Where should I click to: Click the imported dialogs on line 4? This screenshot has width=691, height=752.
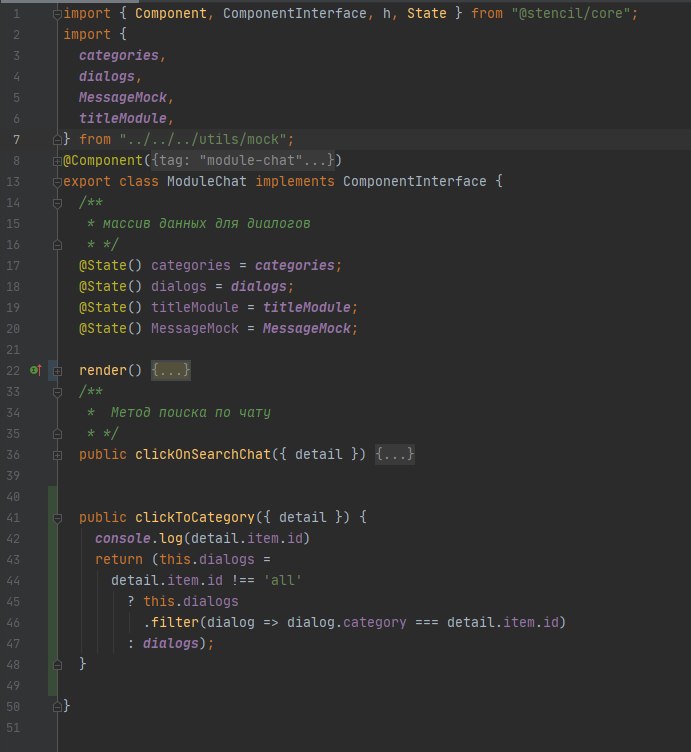tap(107, 77)
